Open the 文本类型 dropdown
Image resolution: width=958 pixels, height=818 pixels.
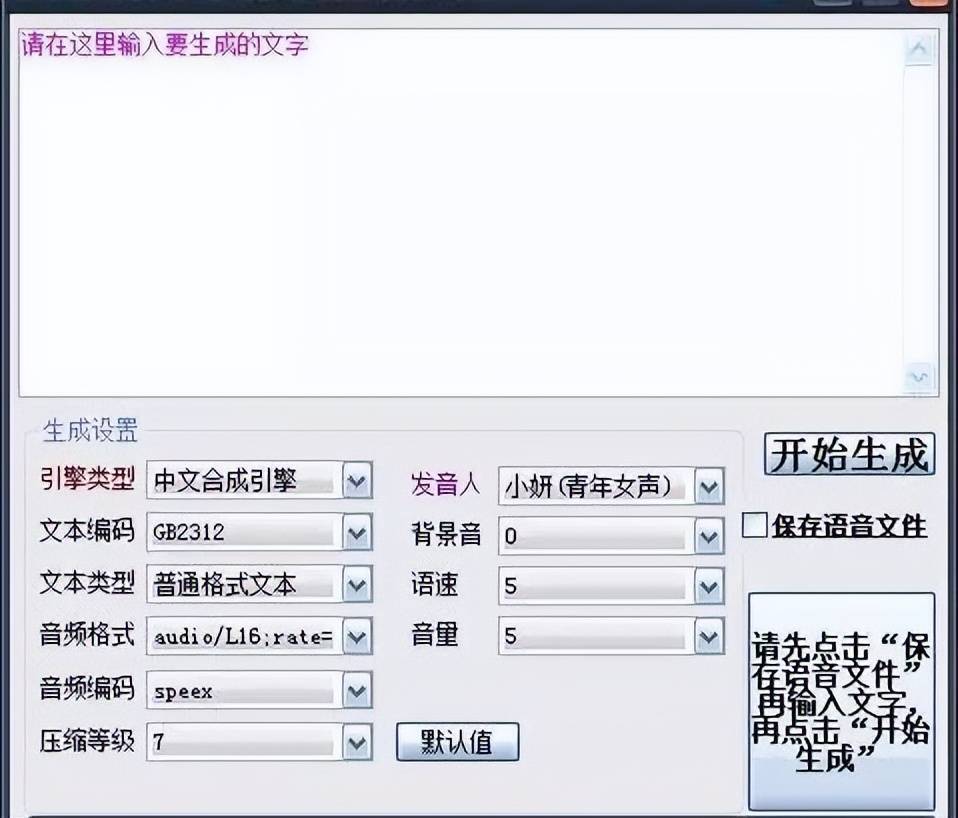coord(355,585)
